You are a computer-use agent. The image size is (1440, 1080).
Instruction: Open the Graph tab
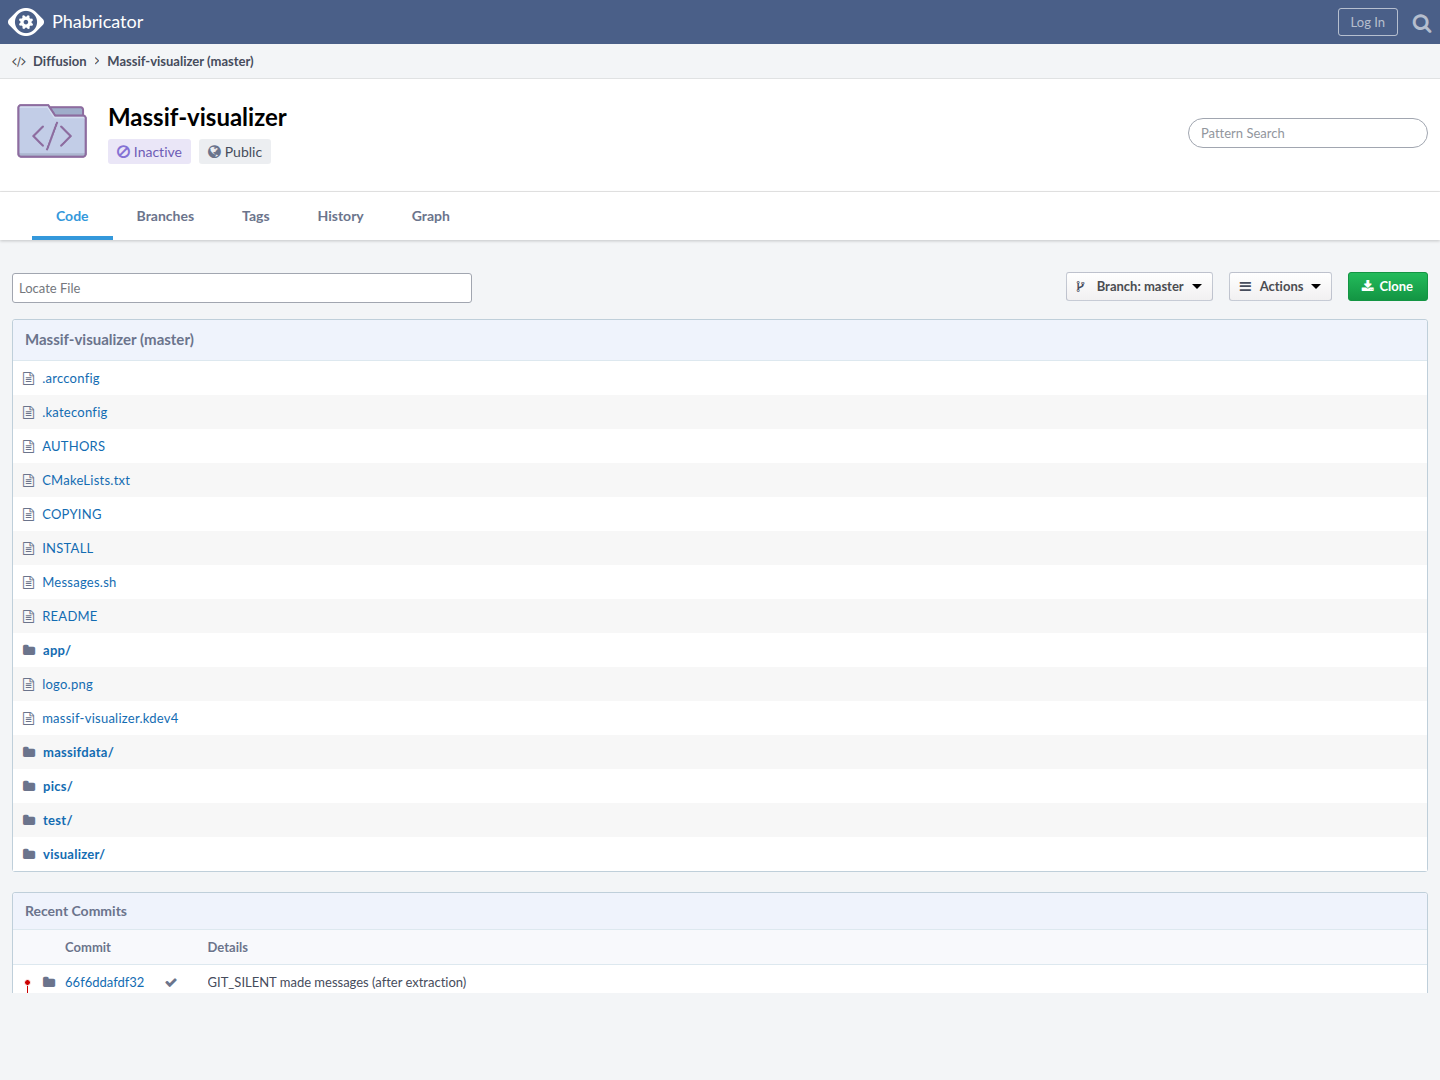(431, 216)
